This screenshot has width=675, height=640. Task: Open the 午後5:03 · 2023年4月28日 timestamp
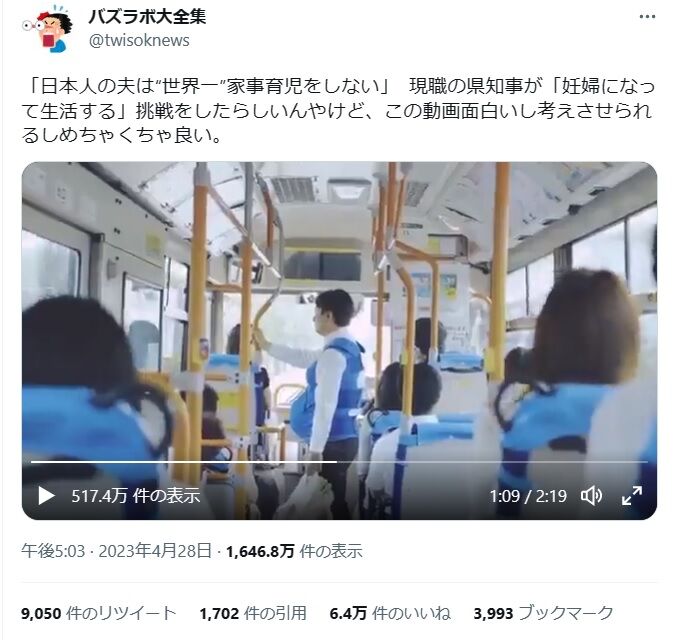[117, 551]
